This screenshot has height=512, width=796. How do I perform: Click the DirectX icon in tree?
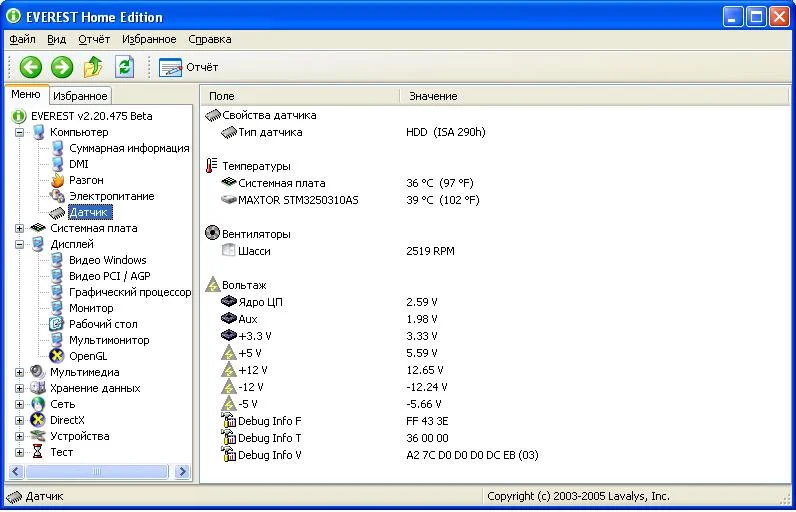click(x=38, y=420)
